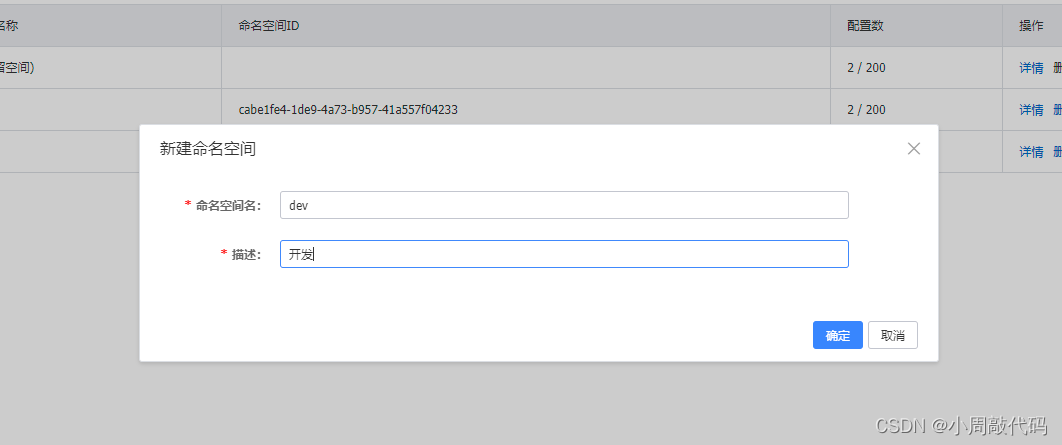This screenshot has width=1062, height=445.
Task: Open 详情 link in the third row
Action: 1031,152
